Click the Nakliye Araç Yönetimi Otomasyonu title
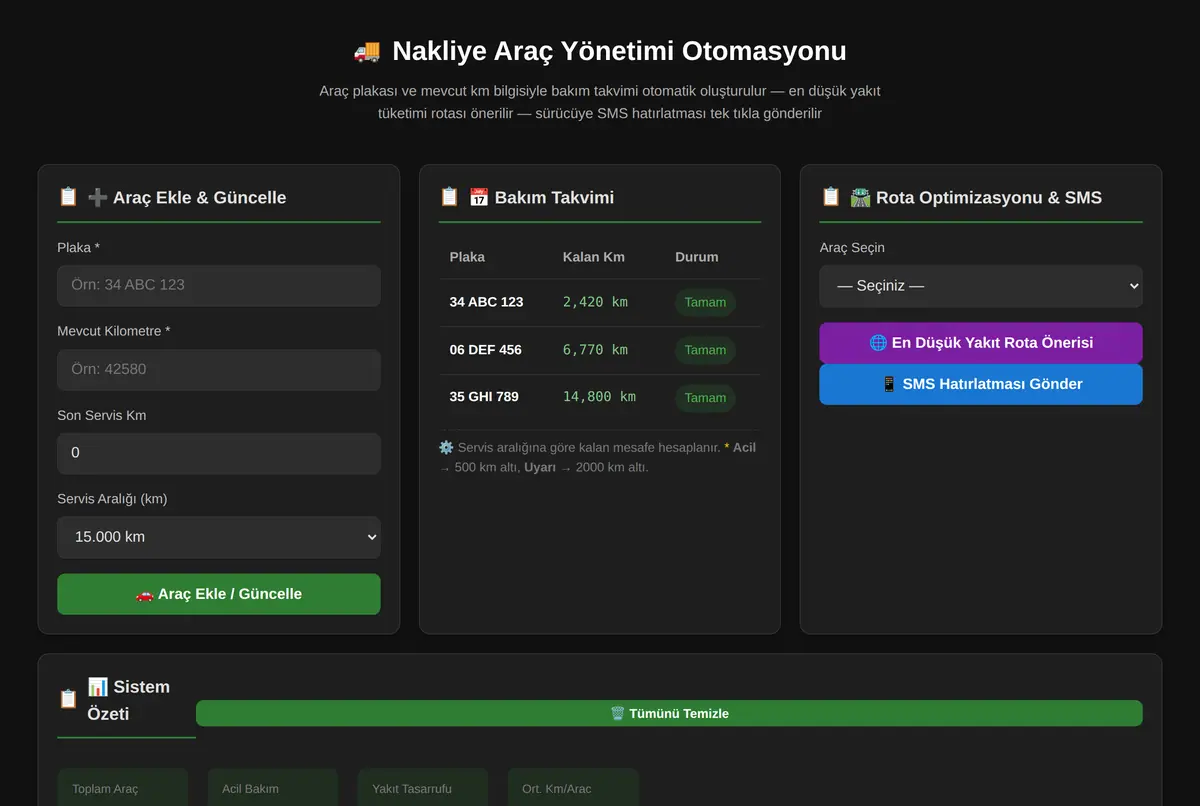This screenshot has width=1200, height=806. tap(619, 51)
